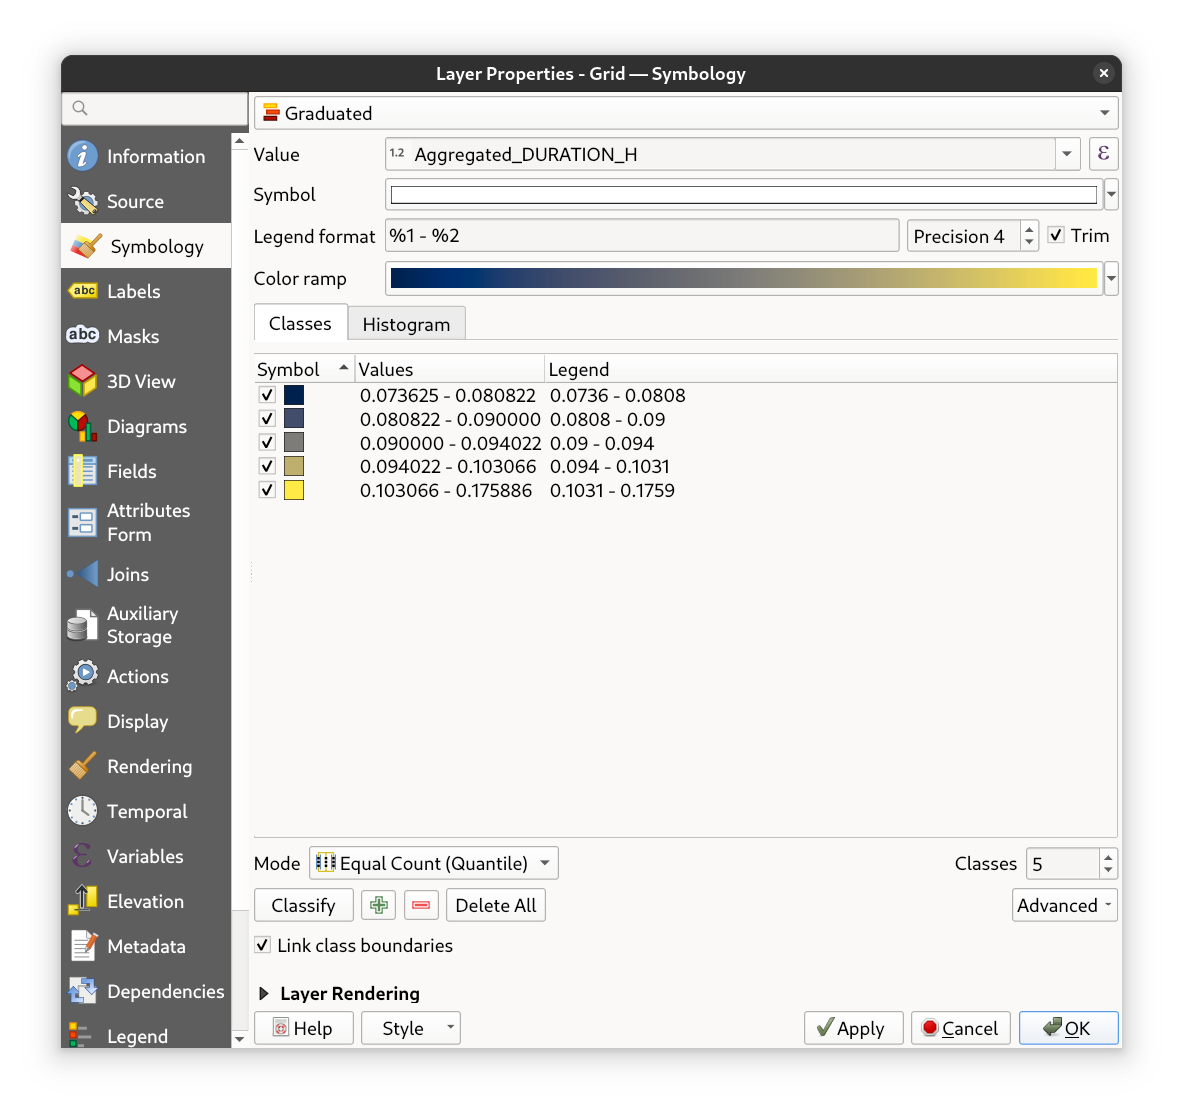This screenshot has width=1183, height=1115.
Task: Click the red minus delete class icon
Action: pos(421,905)
